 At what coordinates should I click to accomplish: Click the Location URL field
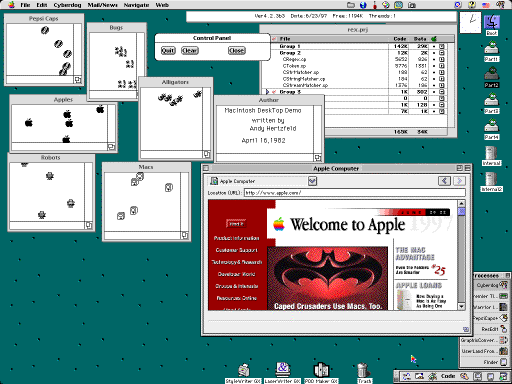pyautogui.click(x=355, y=193)
